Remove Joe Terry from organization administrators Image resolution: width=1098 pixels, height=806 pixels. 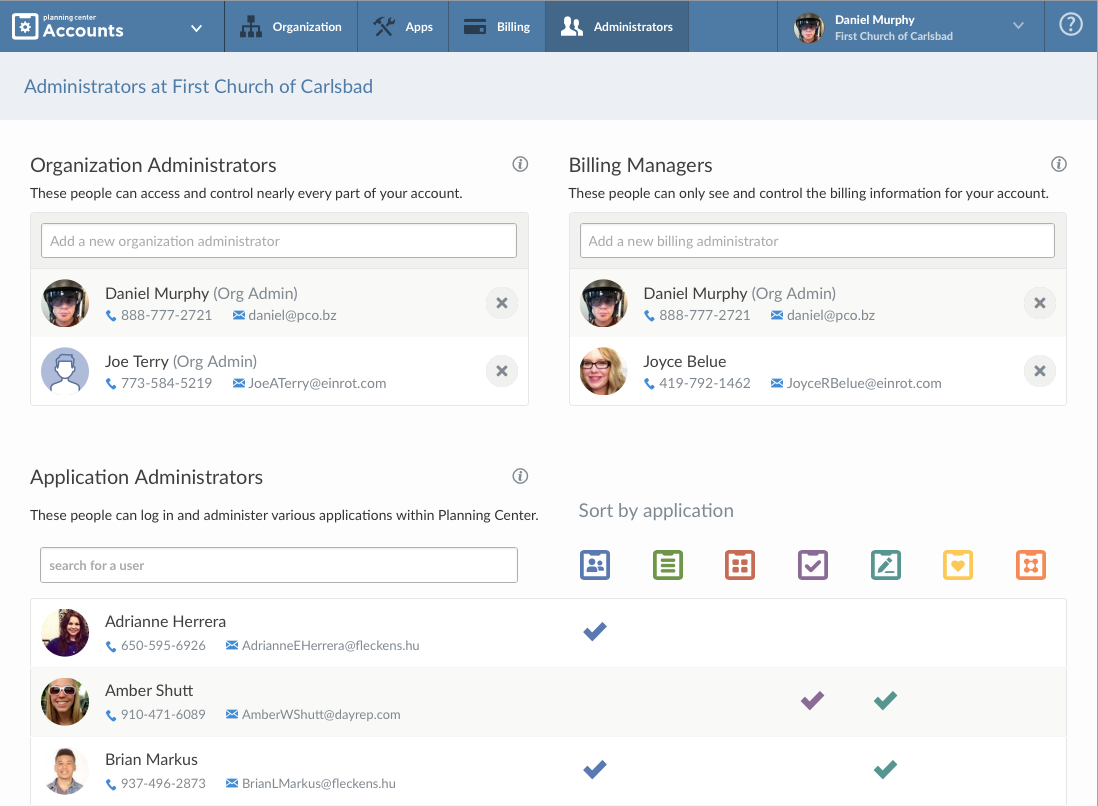tap(502, 371)
